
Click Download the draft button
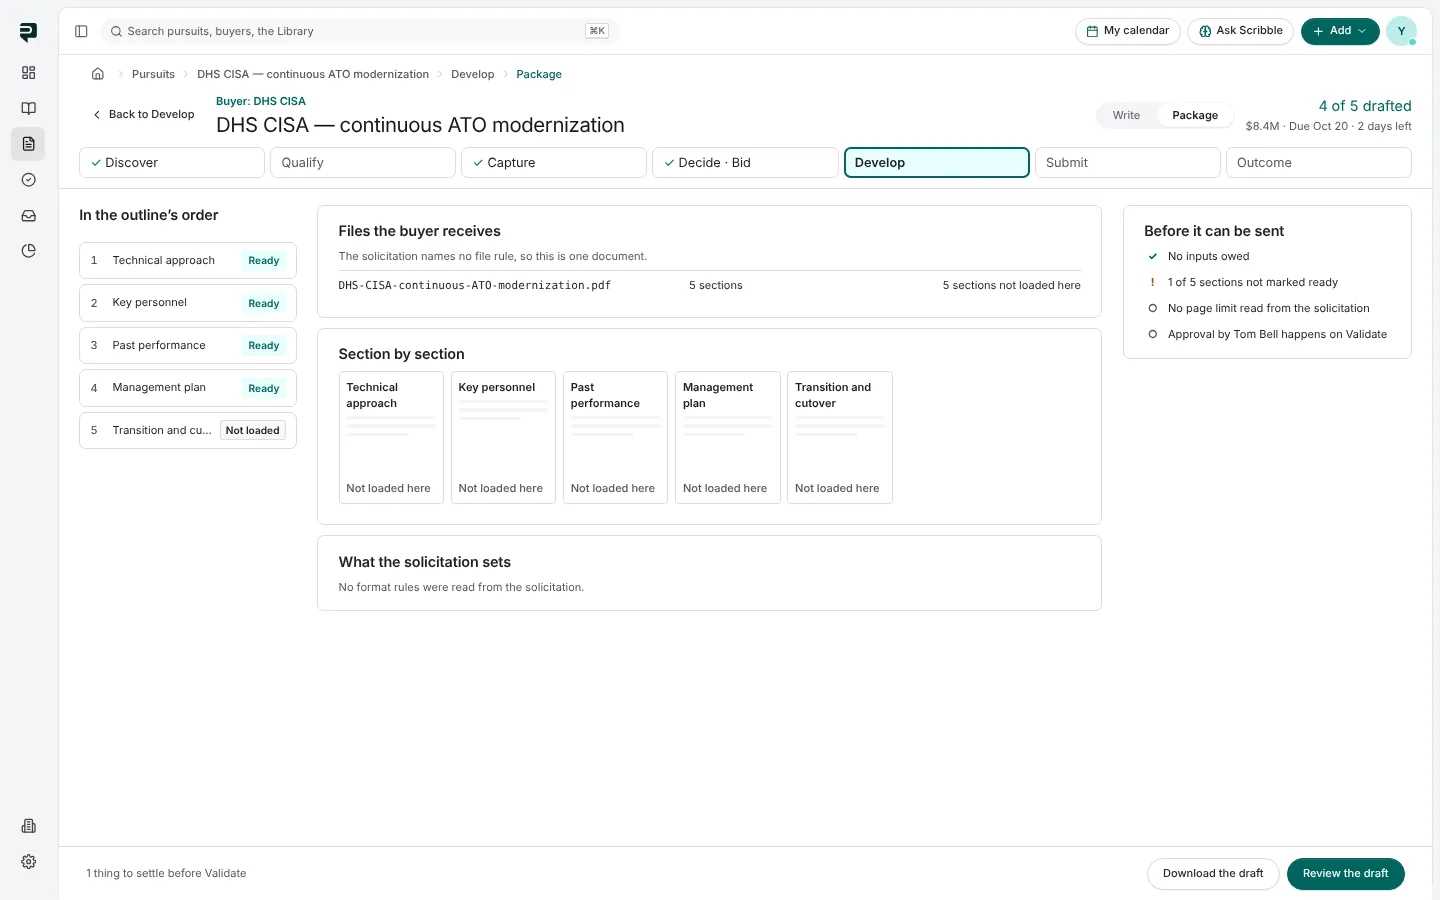coord(1213,874)
